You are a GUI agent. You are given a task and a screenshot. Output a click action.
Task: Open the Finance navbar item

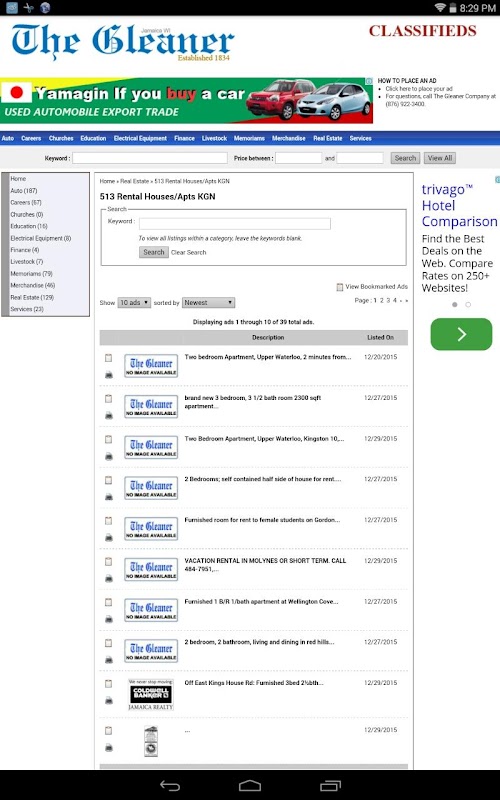pyautogui.click(x=184, y=138)
